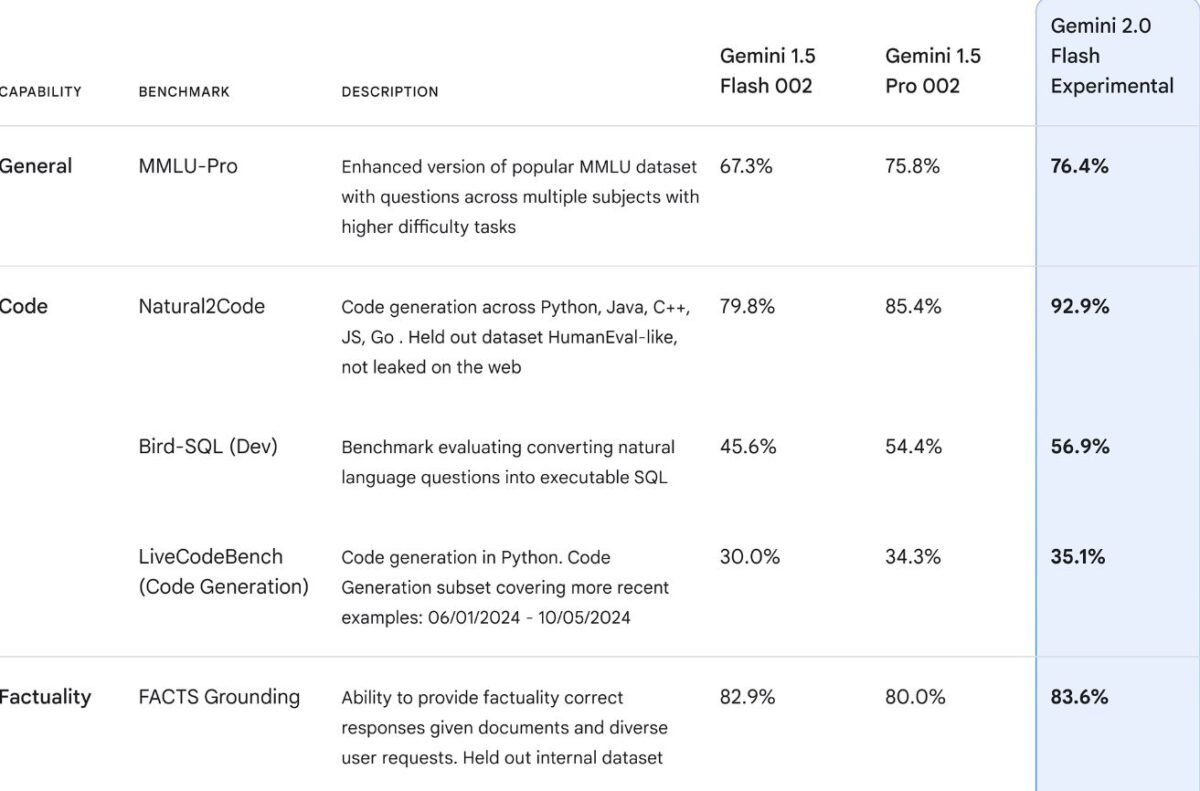Screen dimensions: 1200x791
Task: Select the General capability row label
Action: coord(36,166)
